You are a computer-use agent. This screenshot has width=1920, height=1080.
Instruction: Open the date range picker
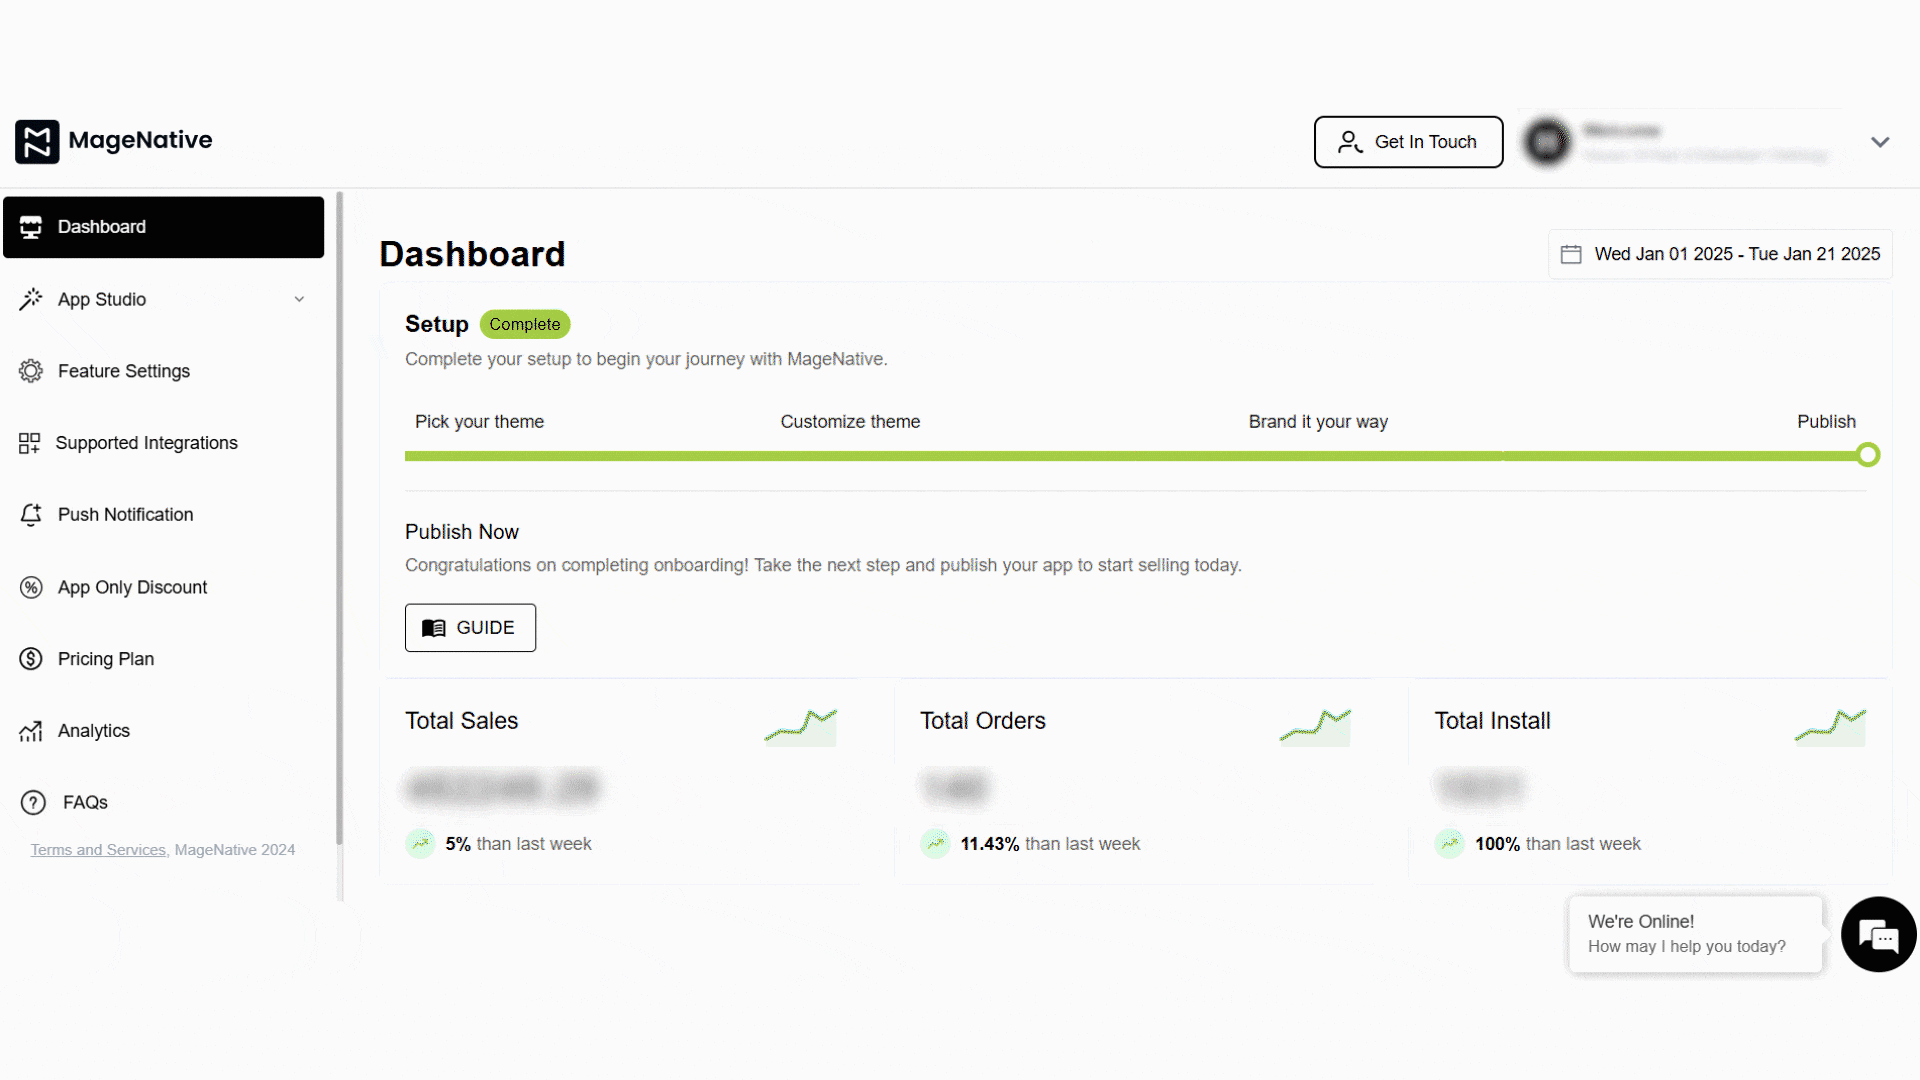(x=1719, y=253)
